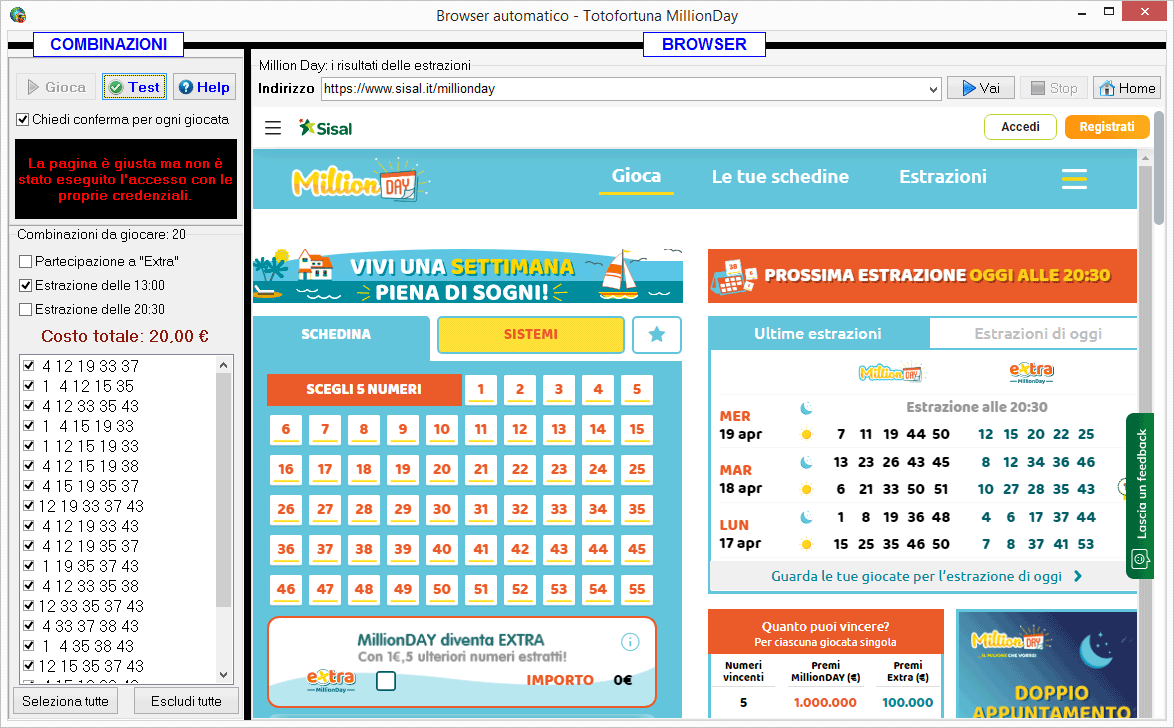
Task: Open the Lascia un feedback panel
Action: 1140,495
